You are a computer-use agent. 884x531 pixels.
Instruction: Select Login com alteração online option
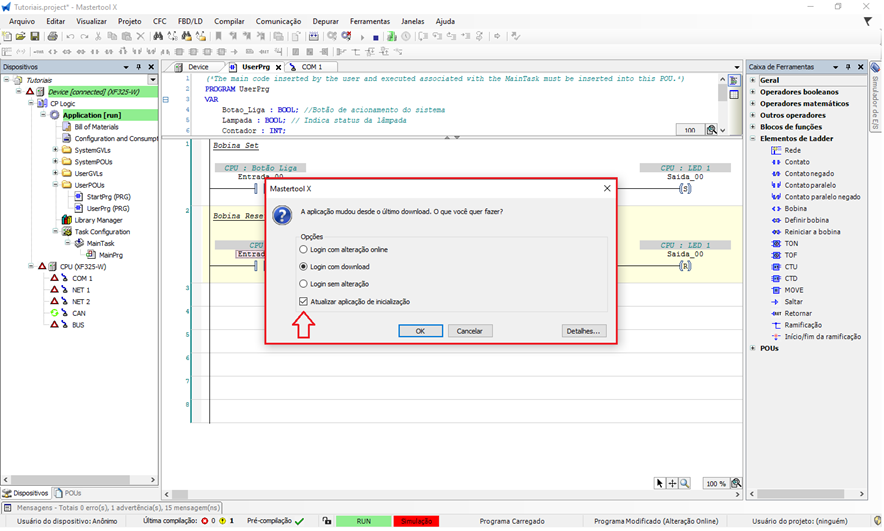(304, 249)
